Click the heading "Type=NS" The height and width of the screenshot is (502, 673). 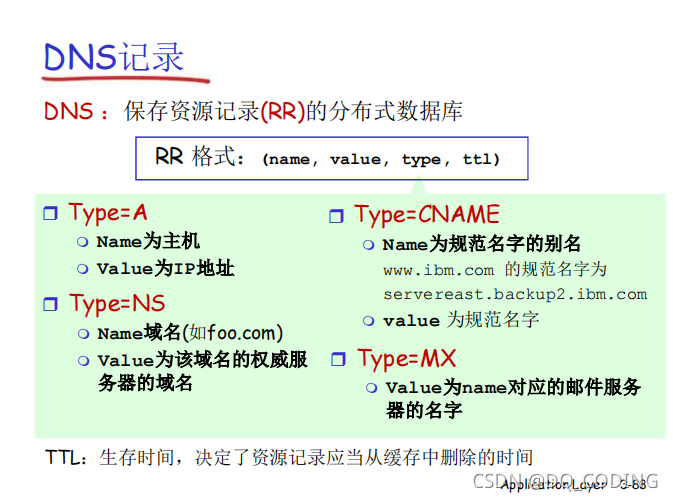[117, 304]
